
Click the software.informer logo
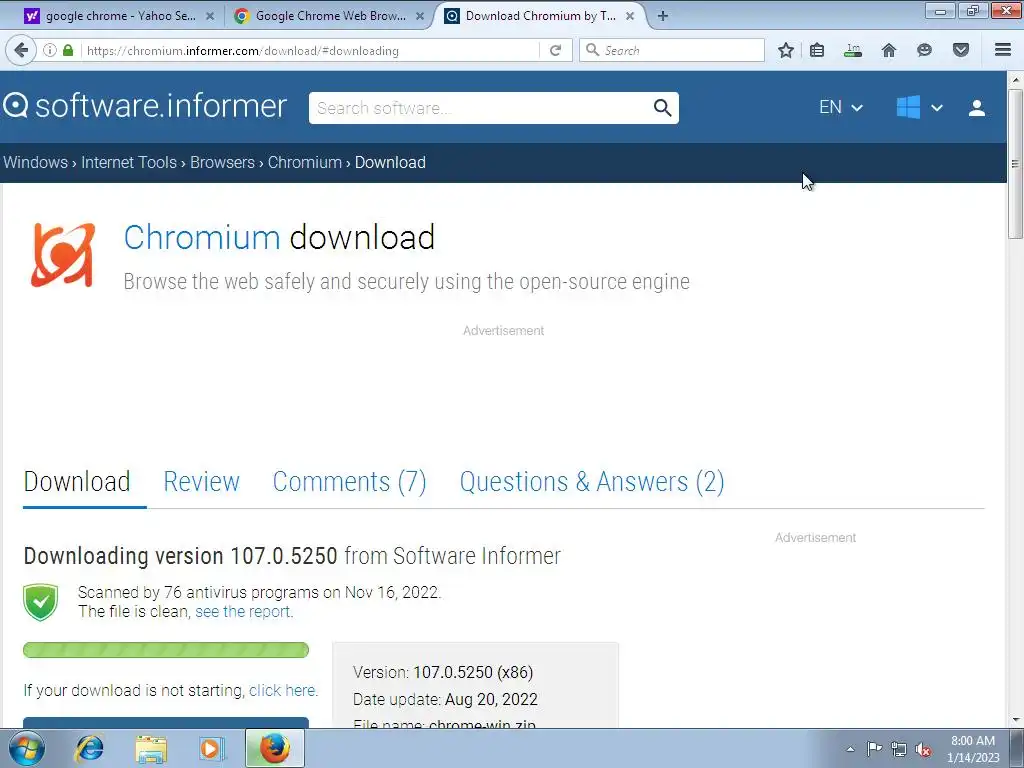145,106
